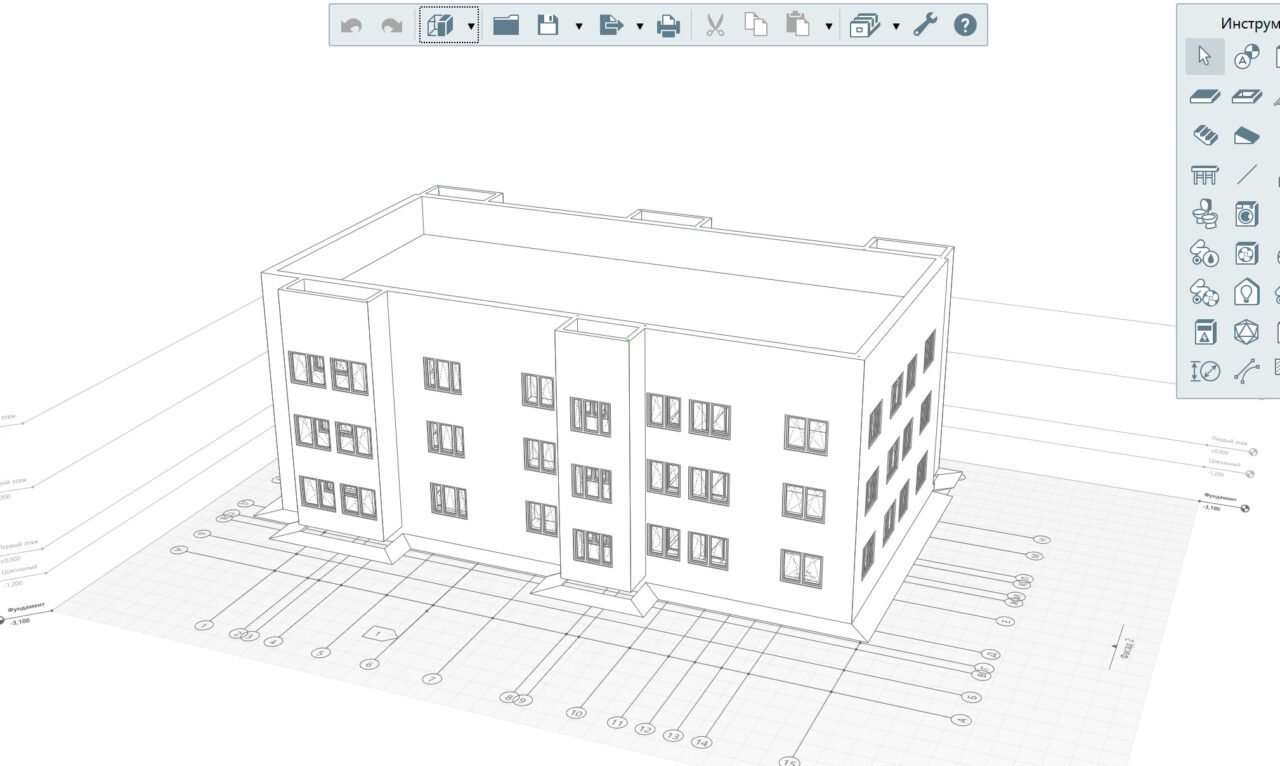The height and width of the screenshot is (766, 1280).
Task: Click the copy icon
Action: coord(757,26)
